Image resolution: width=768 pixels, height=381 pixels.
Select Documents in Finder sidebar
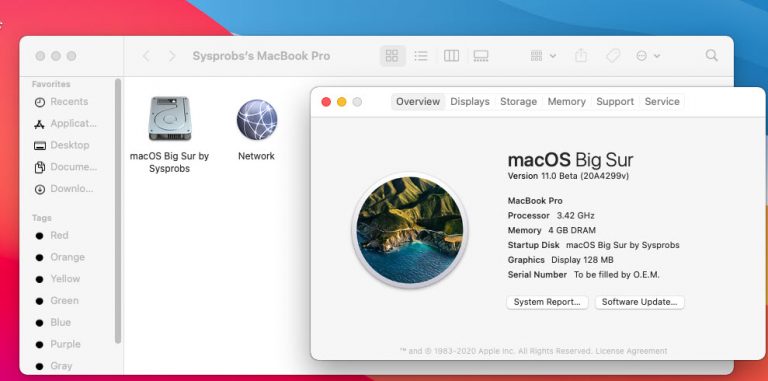(66, 167)
